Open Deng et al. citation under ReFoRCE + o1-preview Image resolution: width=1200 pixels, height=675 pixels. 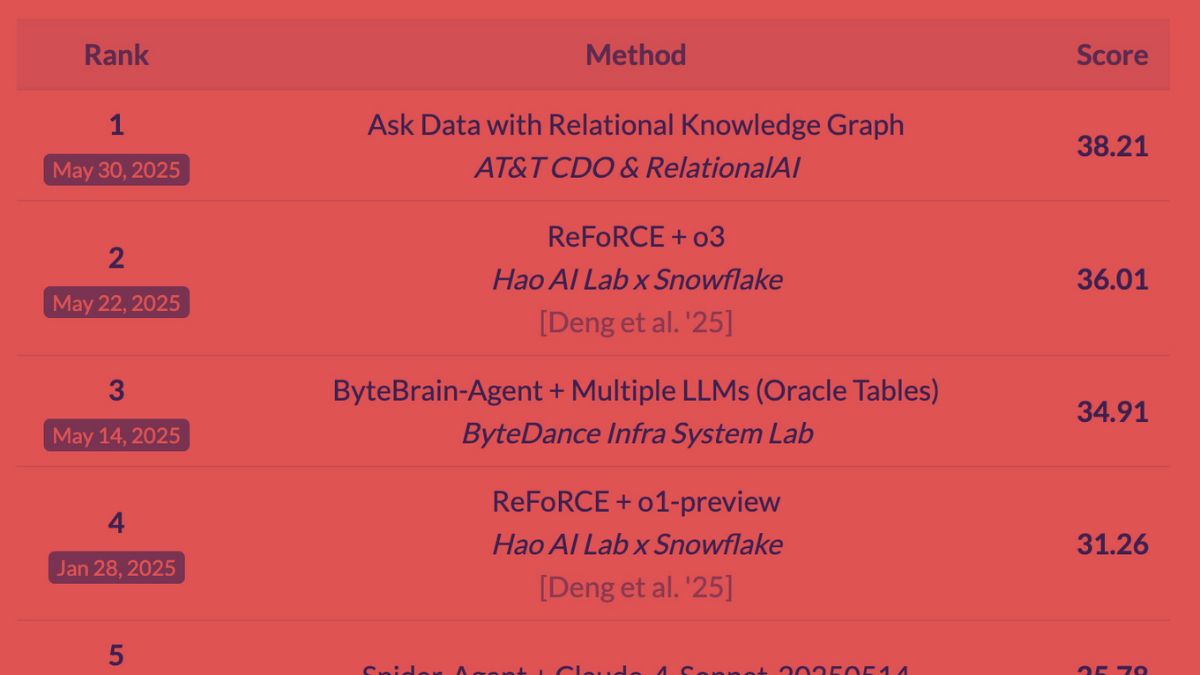[635, 587]
